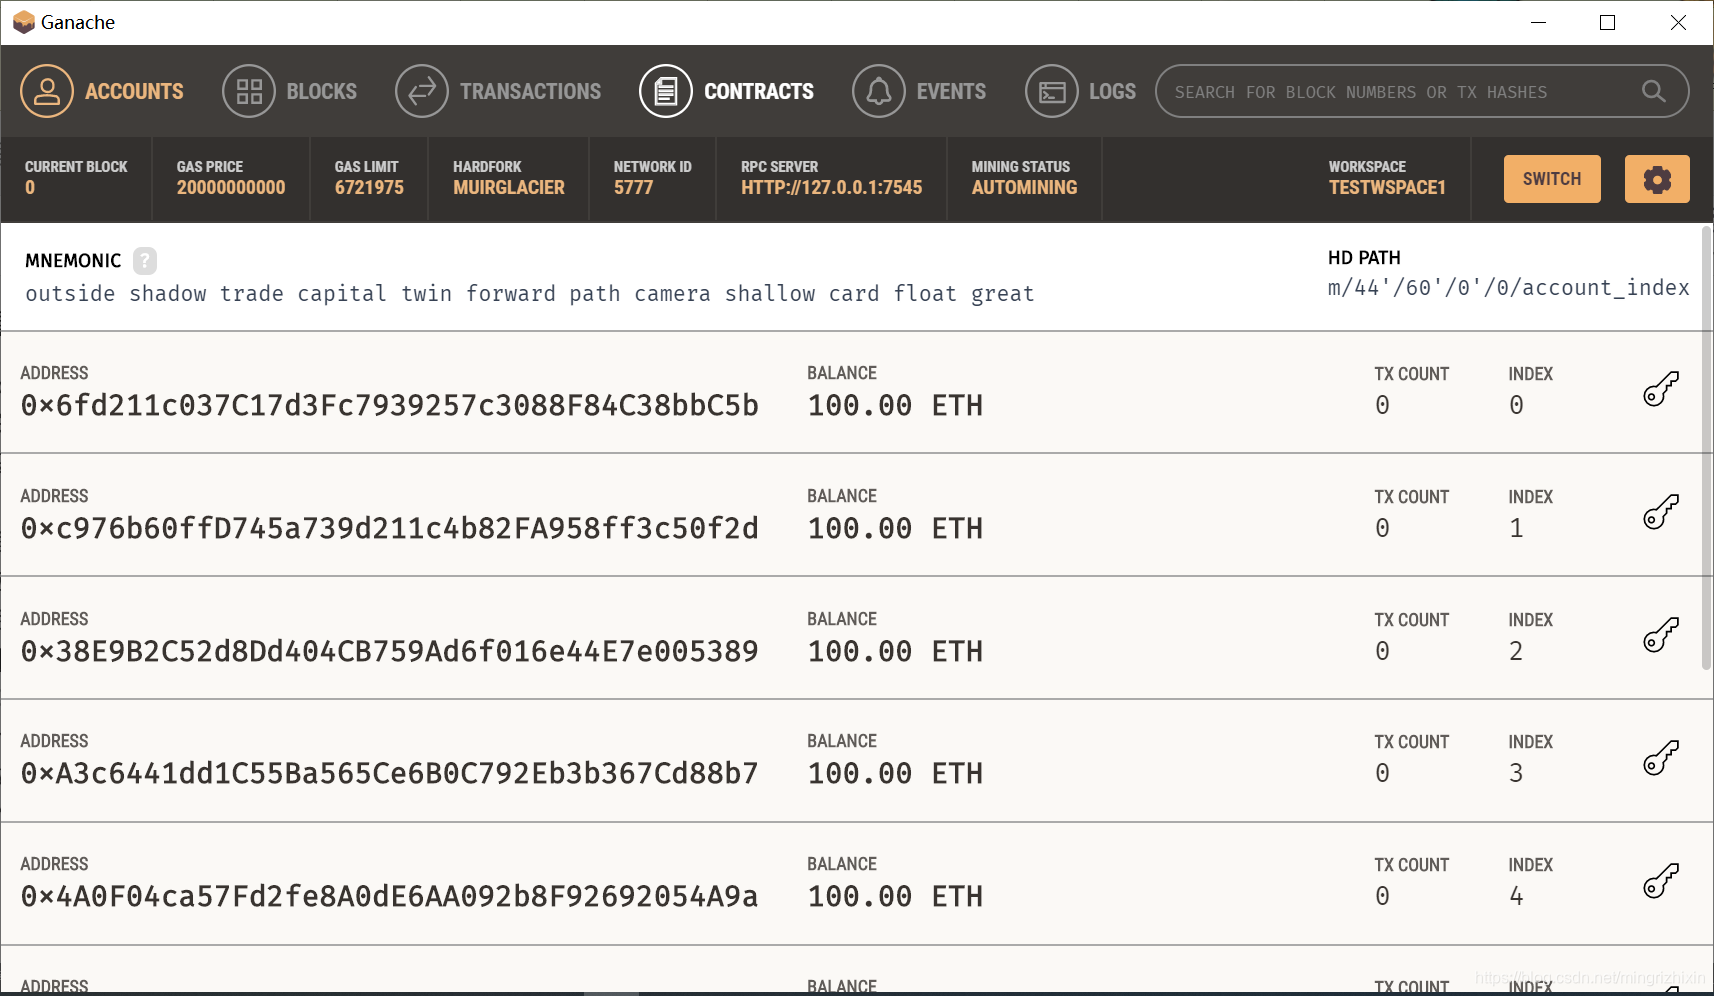
Task: Click balance of account index 4
Action: (x=895, y=896)
